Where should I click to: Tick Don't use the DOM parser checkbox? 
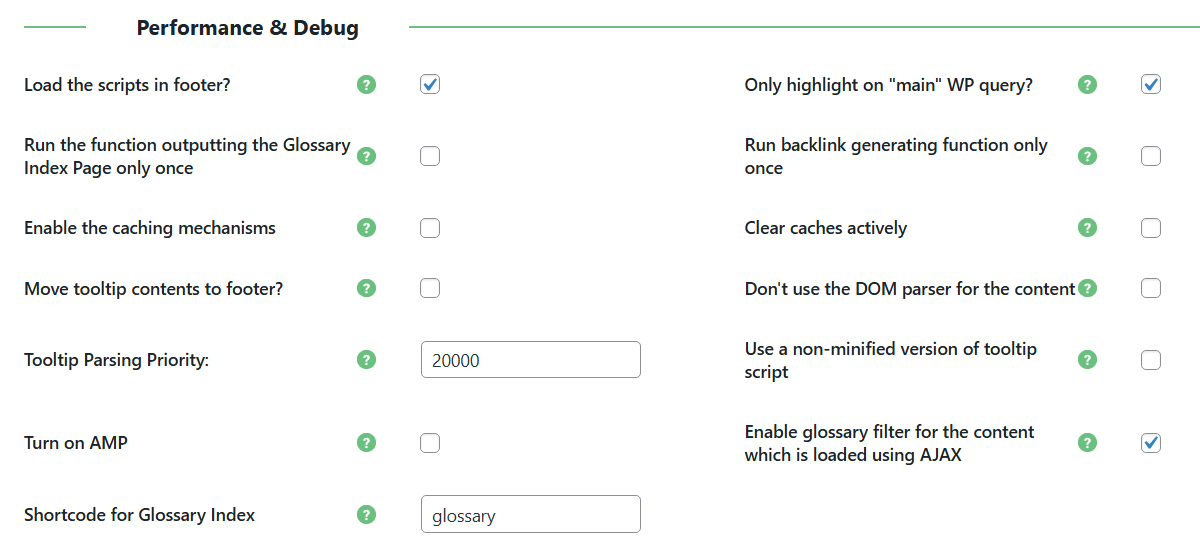point(1151,289)
